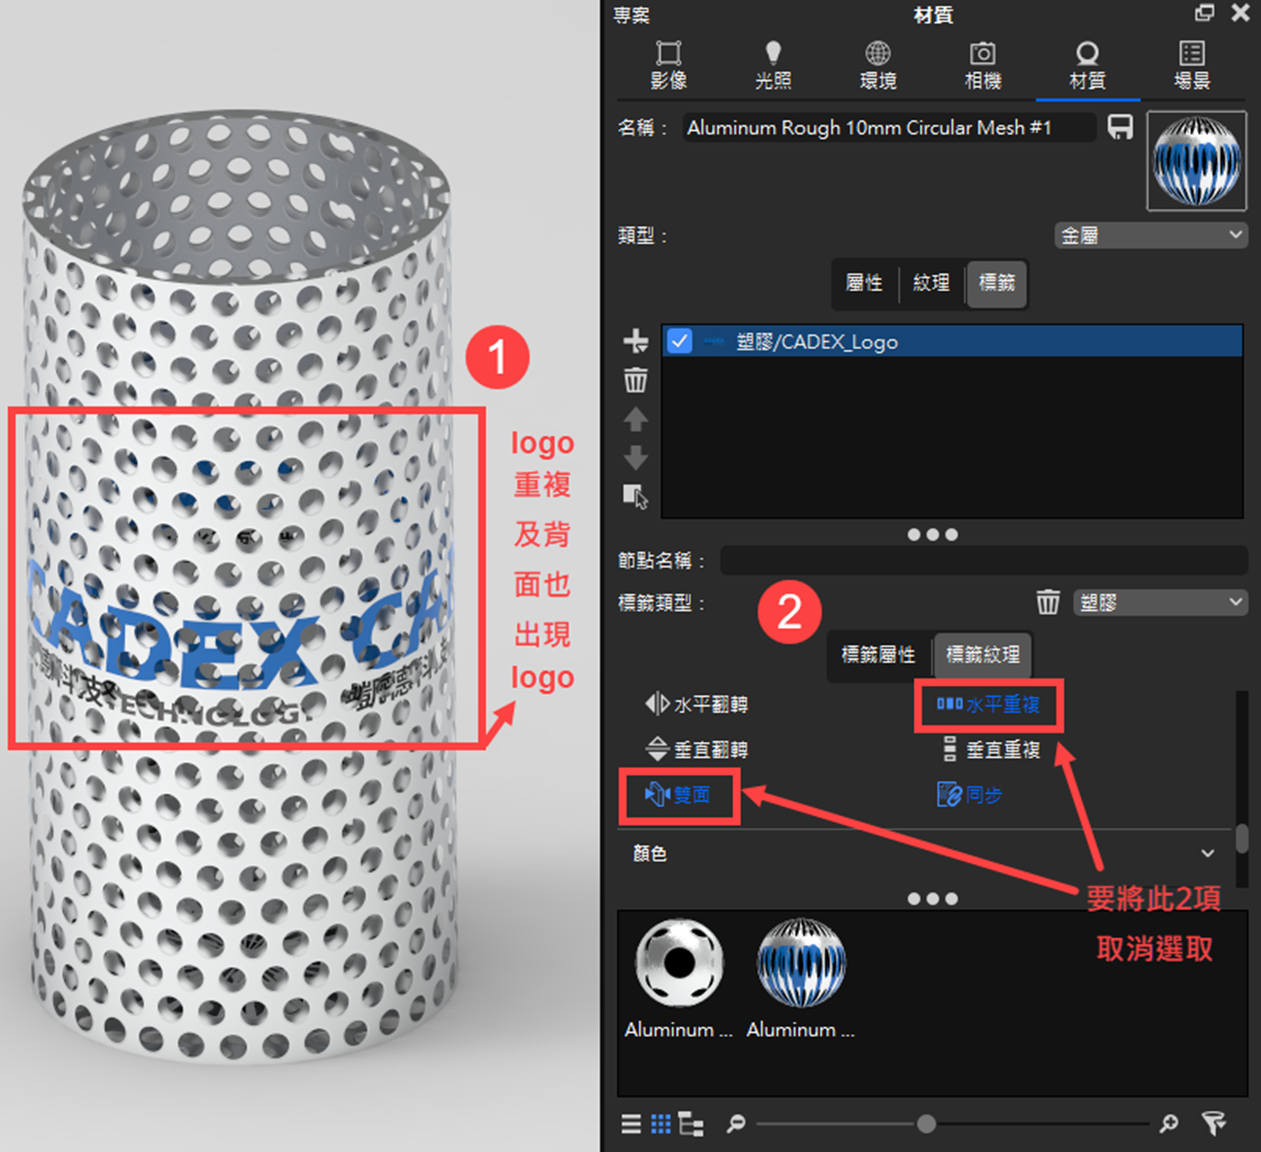Viewport: 1261px width, 1152px height.
Task: Click the label list resize dots handle
Action: tap(932, 535)
